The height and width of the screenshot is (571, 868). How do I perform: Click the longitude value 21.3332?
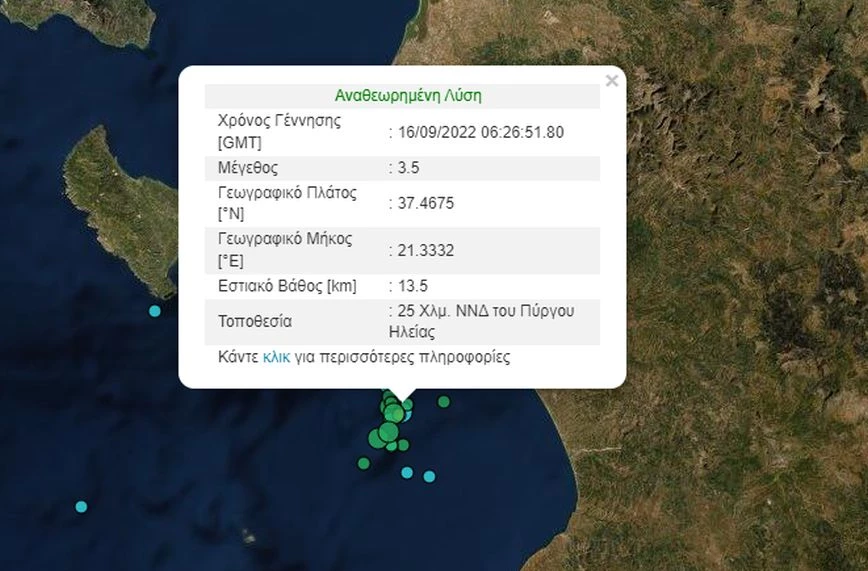425,250
